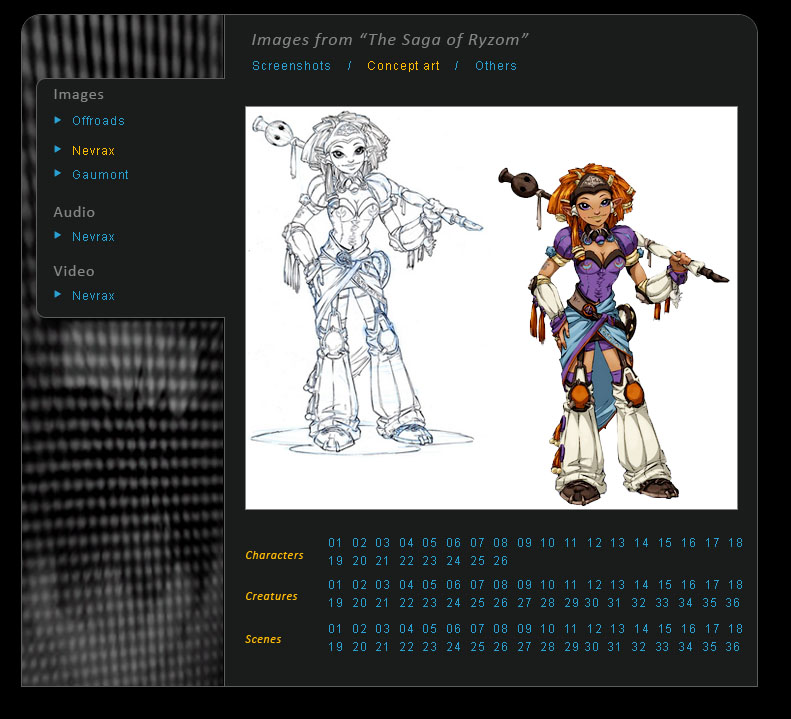Open Characters image 26
The height and width of the screenshot is (719, 791).
[500, 561]
